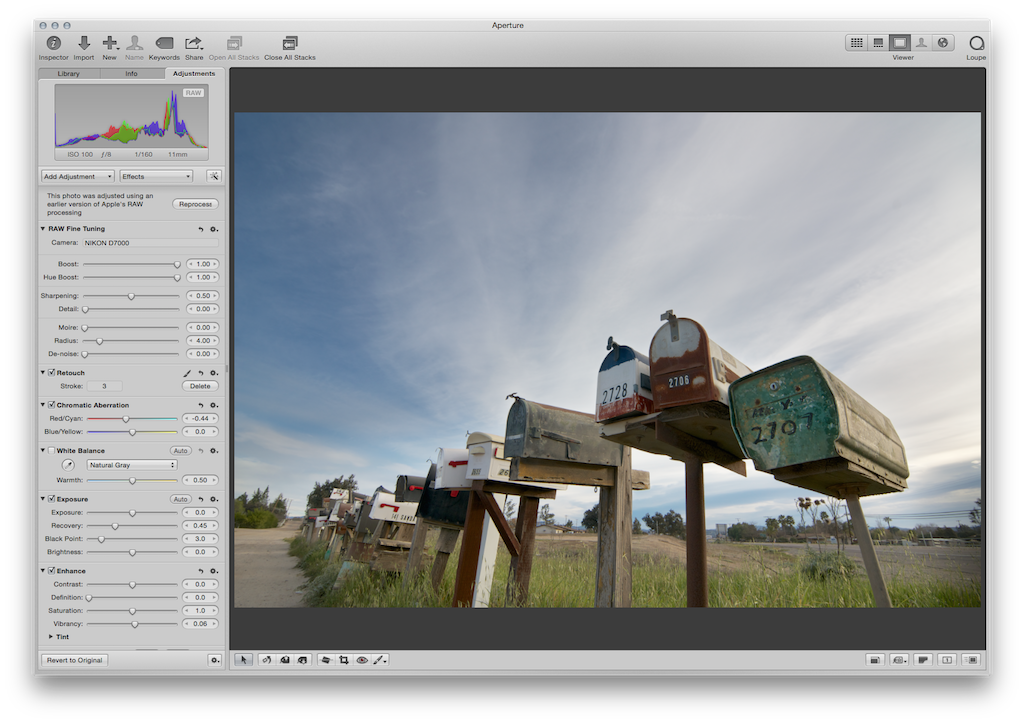Image resolution: width=1024 pixels, height=723 pixels.
Task: Click the Reprocess button
Action: pyautogui.click(x=195, y=204)
